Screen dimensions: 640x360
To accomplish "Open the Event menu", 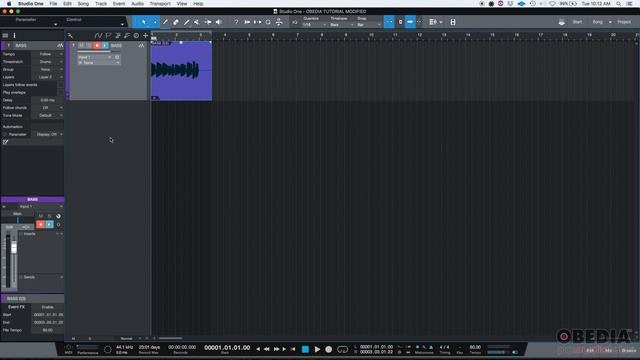I will tap(119, 4).
